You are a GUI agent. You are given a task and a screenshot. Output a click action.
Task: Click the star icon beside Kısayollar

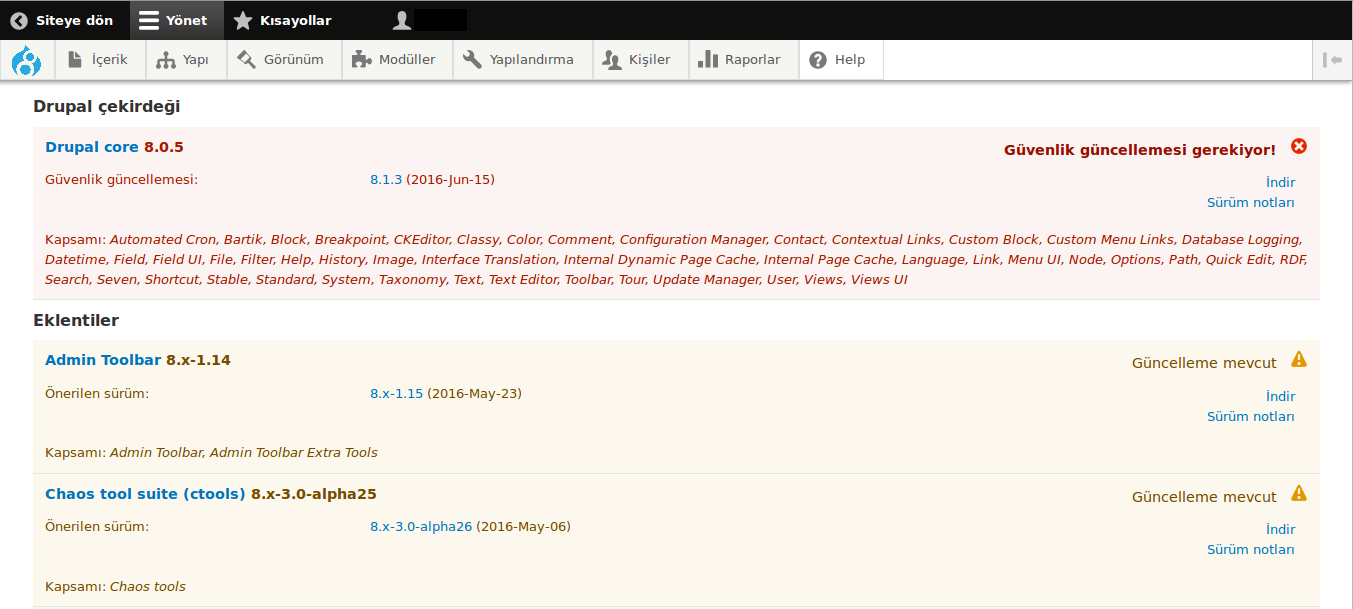[x=243, y=20]
